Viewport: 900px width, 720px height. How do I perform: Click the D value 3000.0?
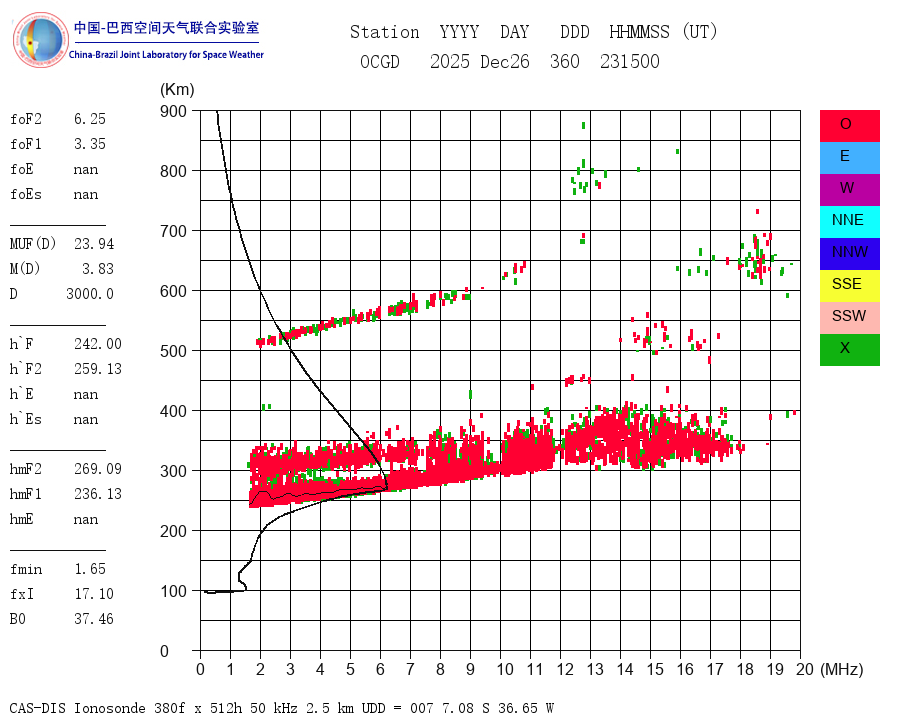[x=90, y=294]
